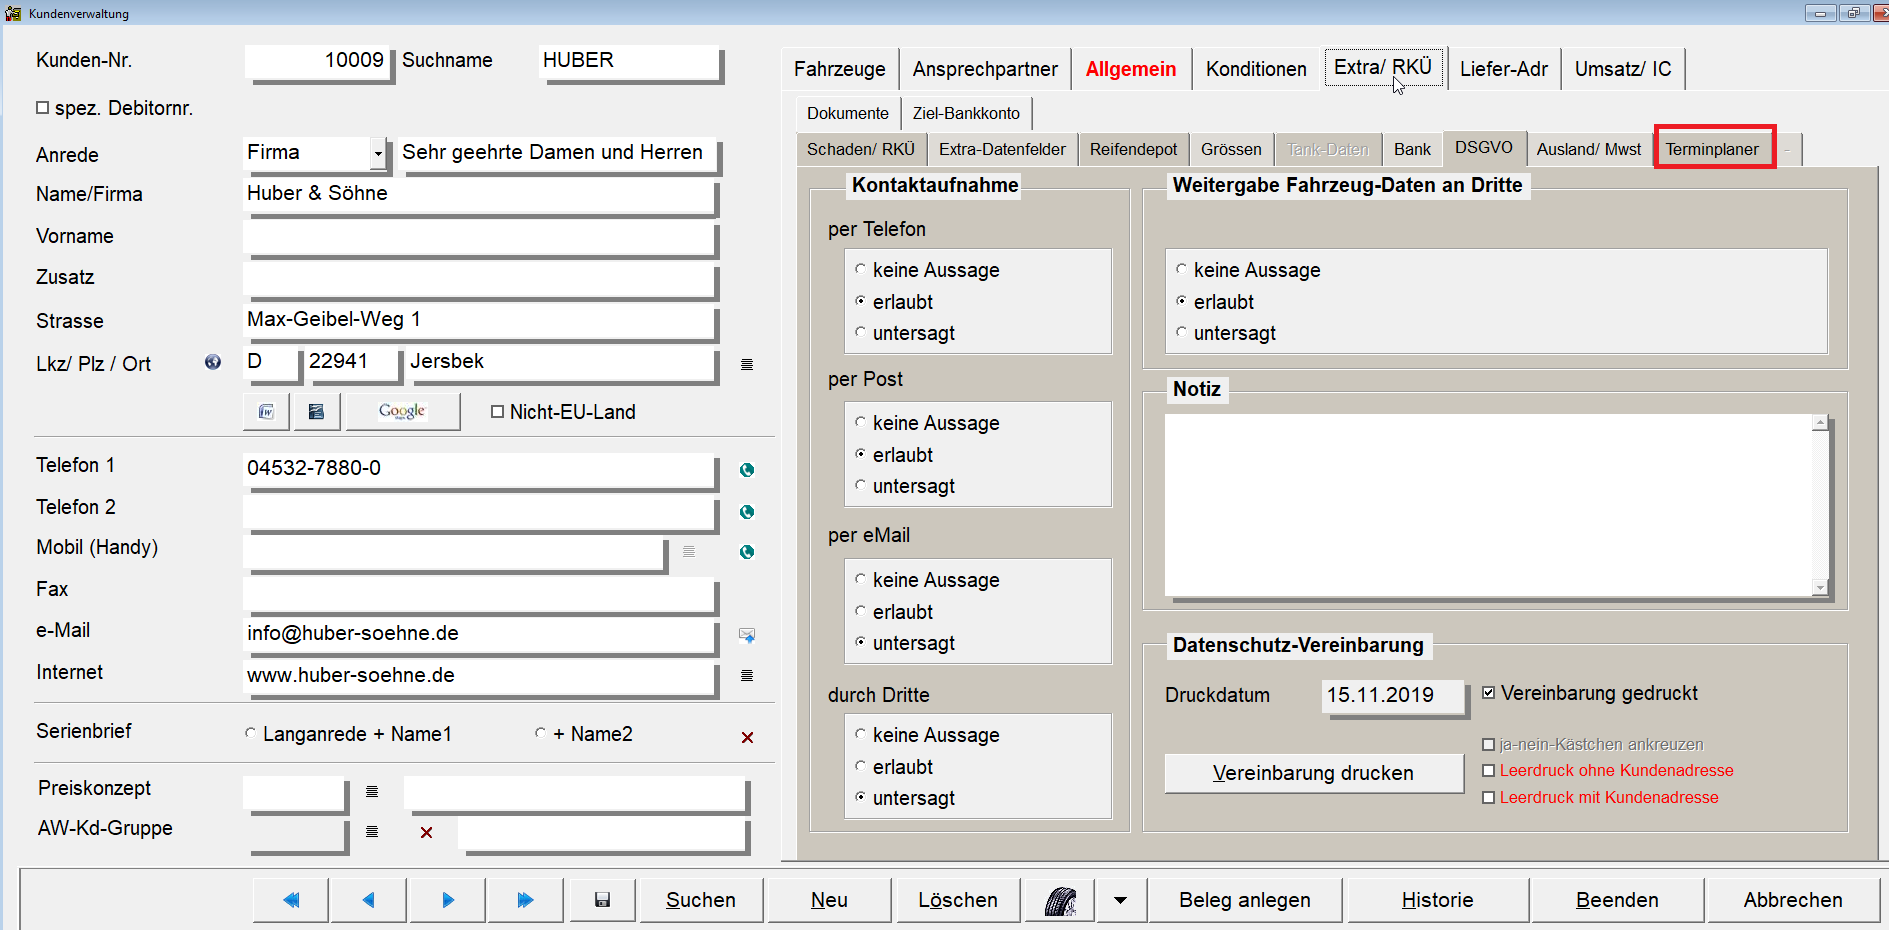
Task: Switch to the Reifendepot sub-tab
Action: (x=1133, y=149)
